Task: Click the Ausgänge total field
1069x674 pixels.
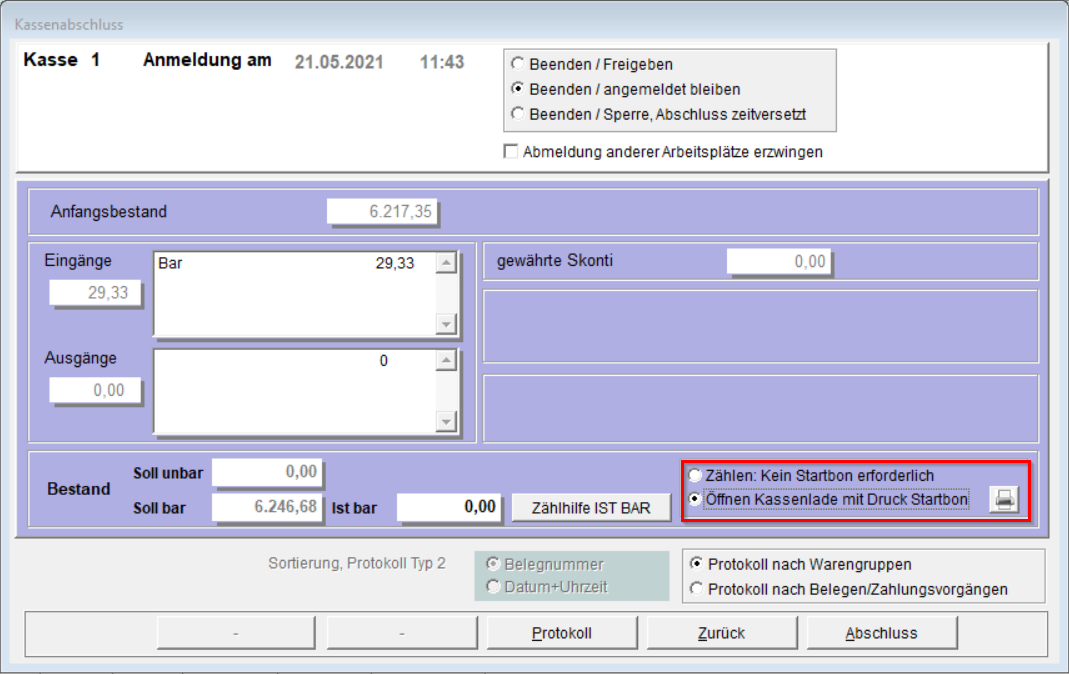Action: click(x=95, y=390)
